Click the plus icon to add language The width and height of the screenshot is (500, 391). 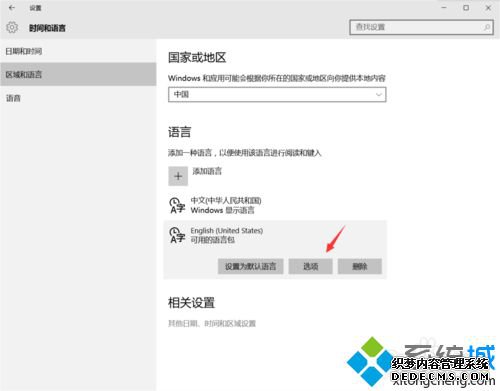[x=178, y=176]
